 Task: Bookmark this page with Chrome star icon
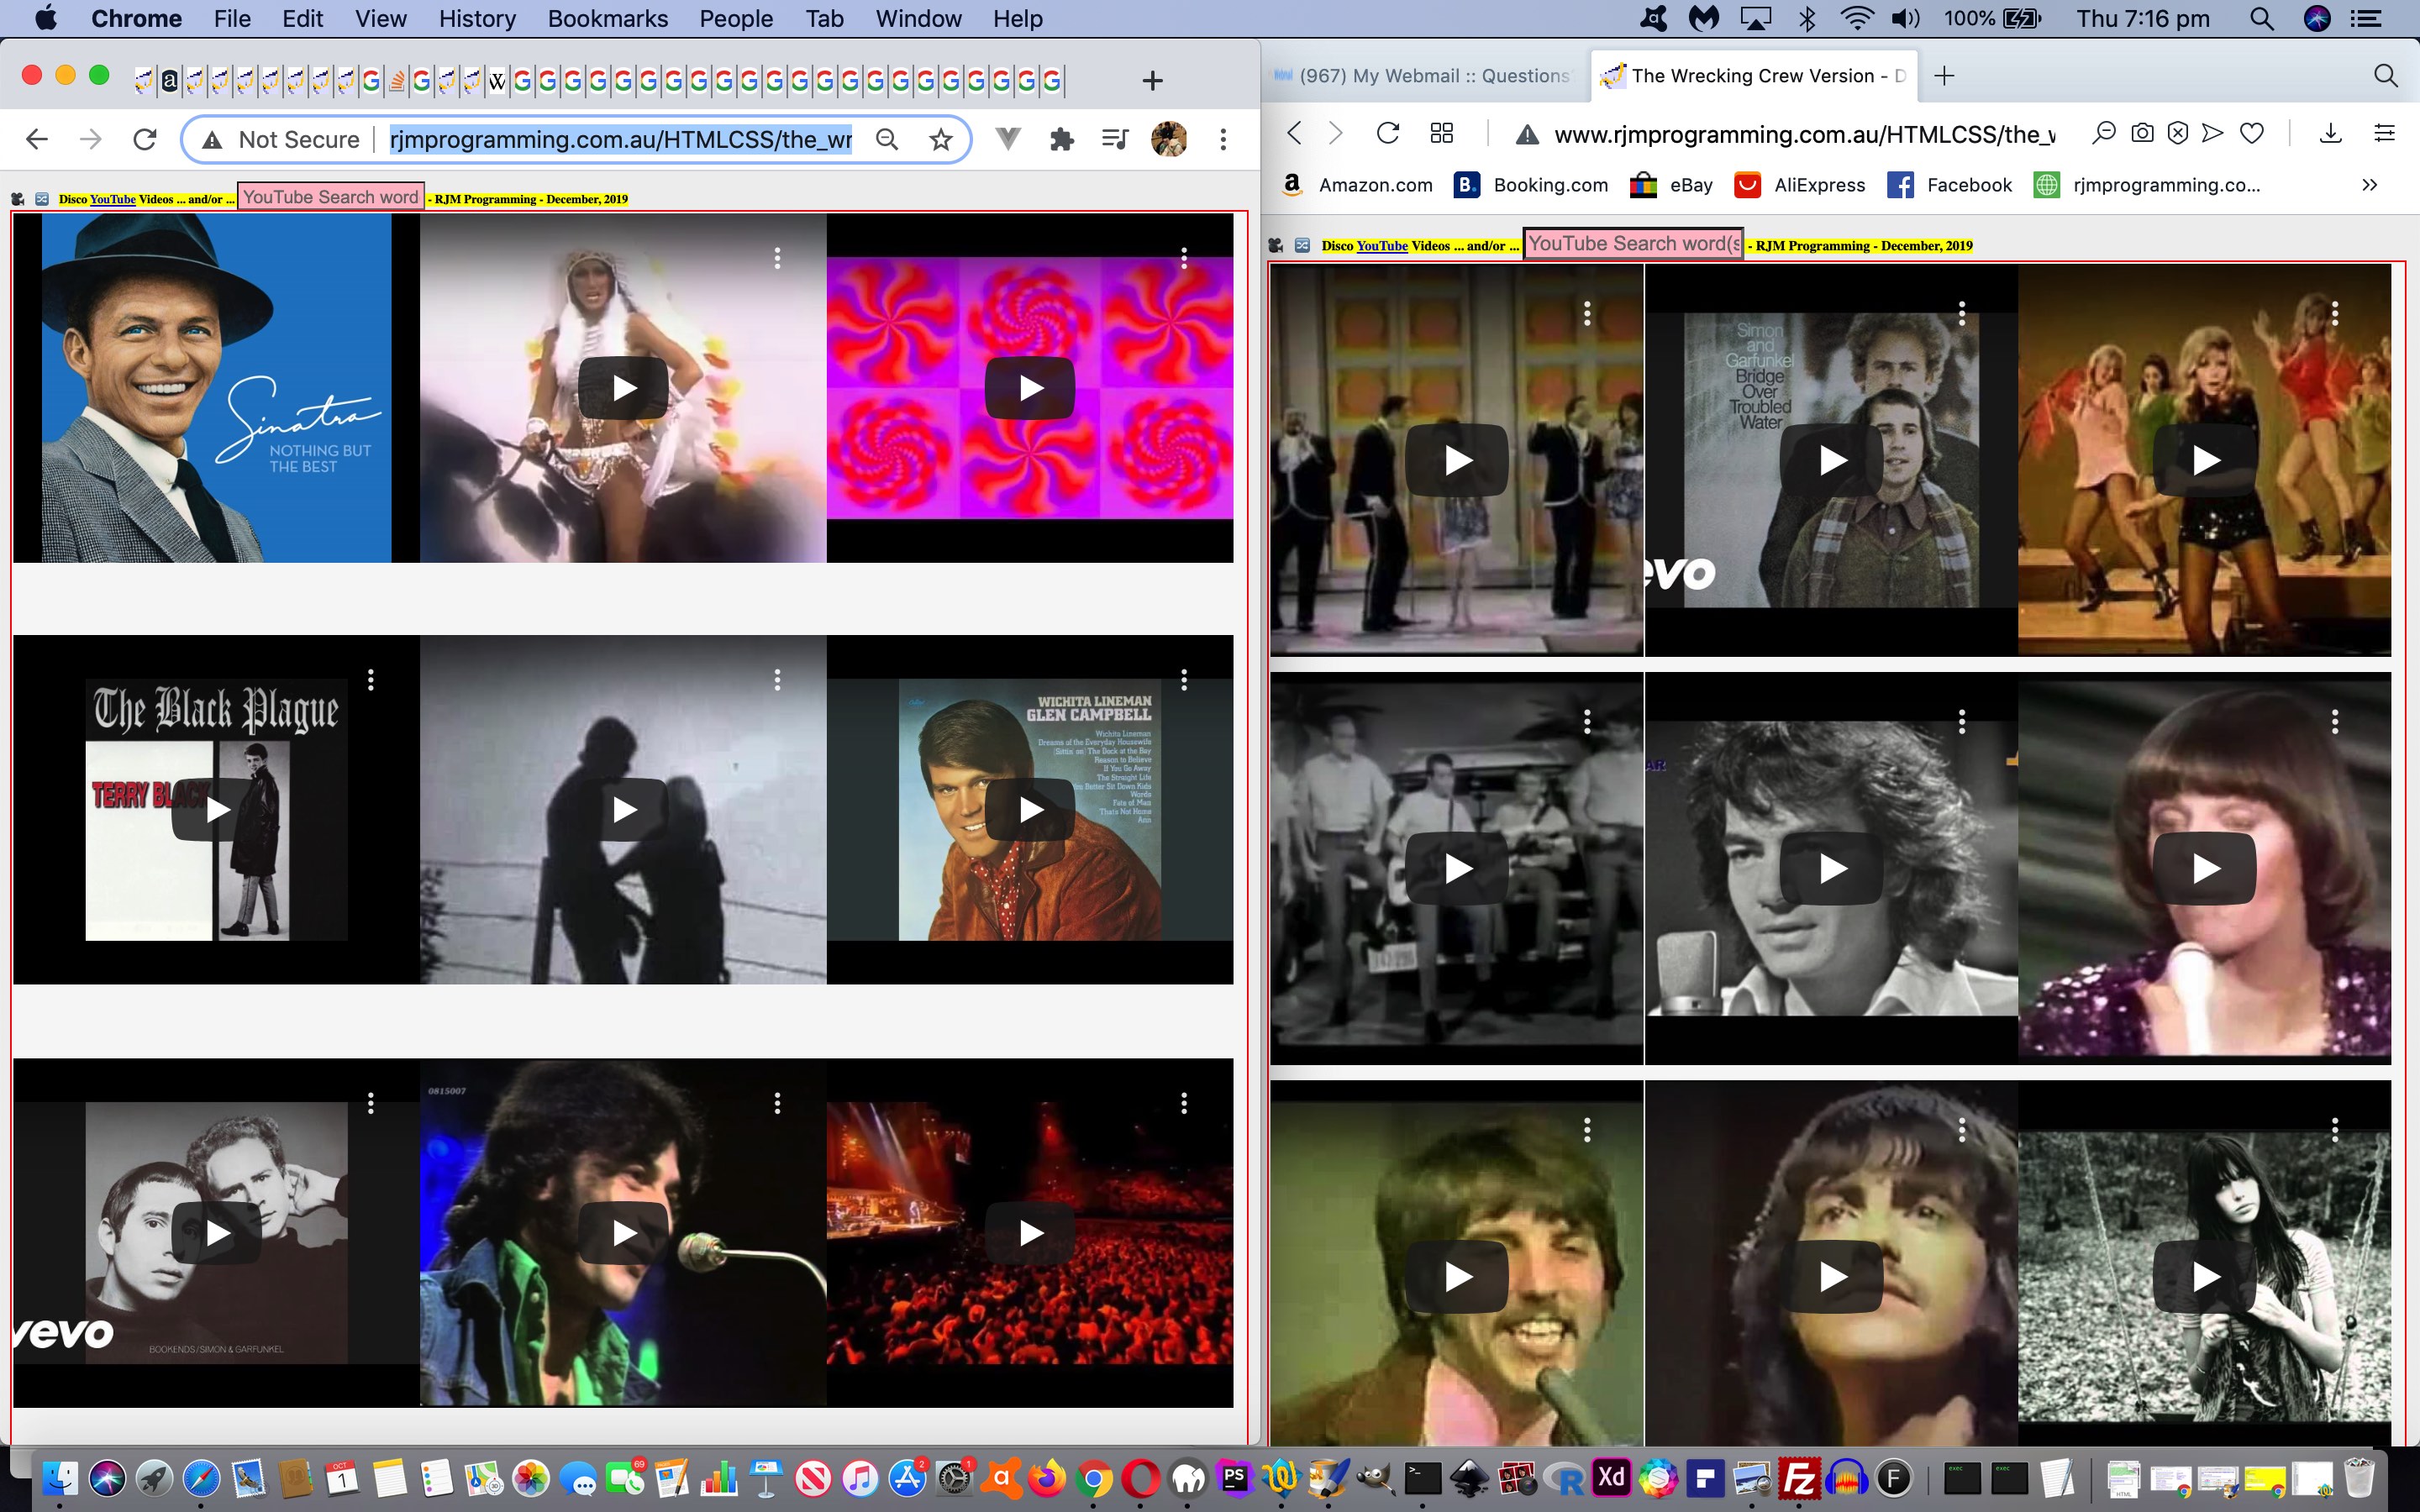tap(940, 139)
